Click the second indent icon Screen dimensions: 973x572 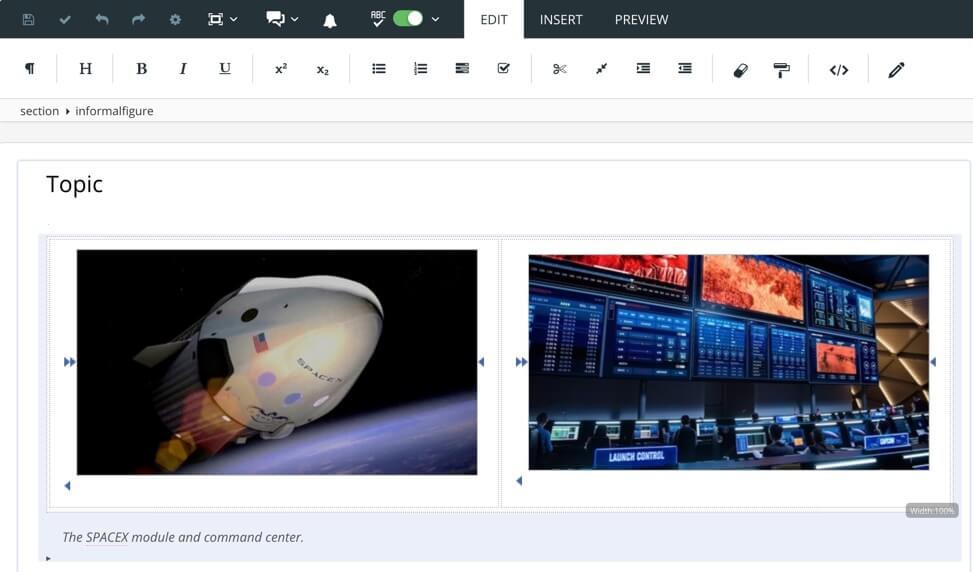[684, 68]
